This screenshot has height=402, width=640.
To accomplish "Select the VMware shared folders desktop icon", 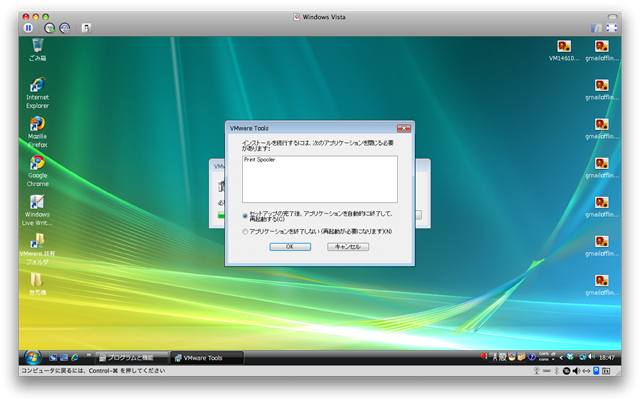I will tap(38, 249).
